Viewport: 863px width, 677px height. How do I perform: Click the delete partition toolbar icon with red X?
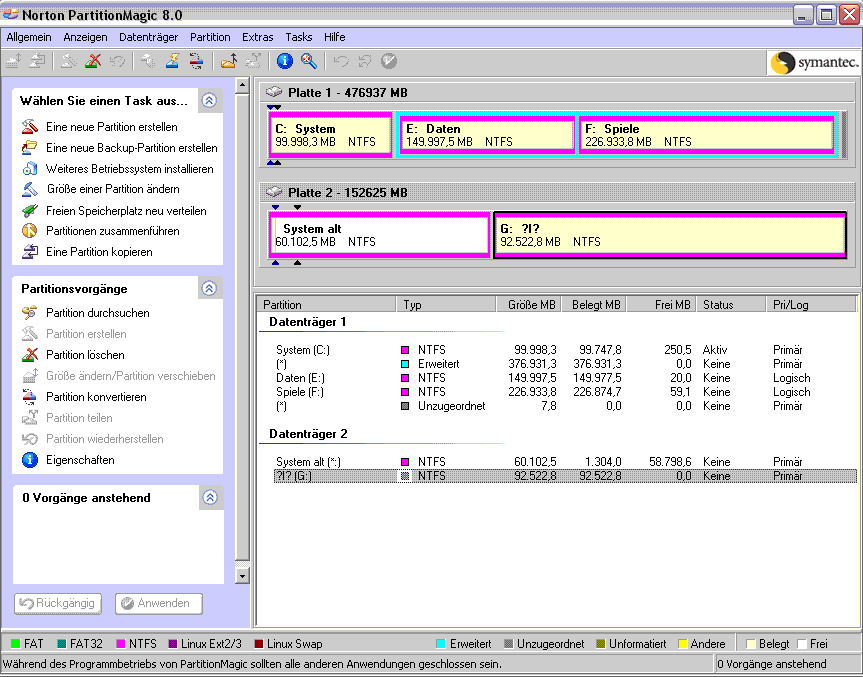(93, 61)
